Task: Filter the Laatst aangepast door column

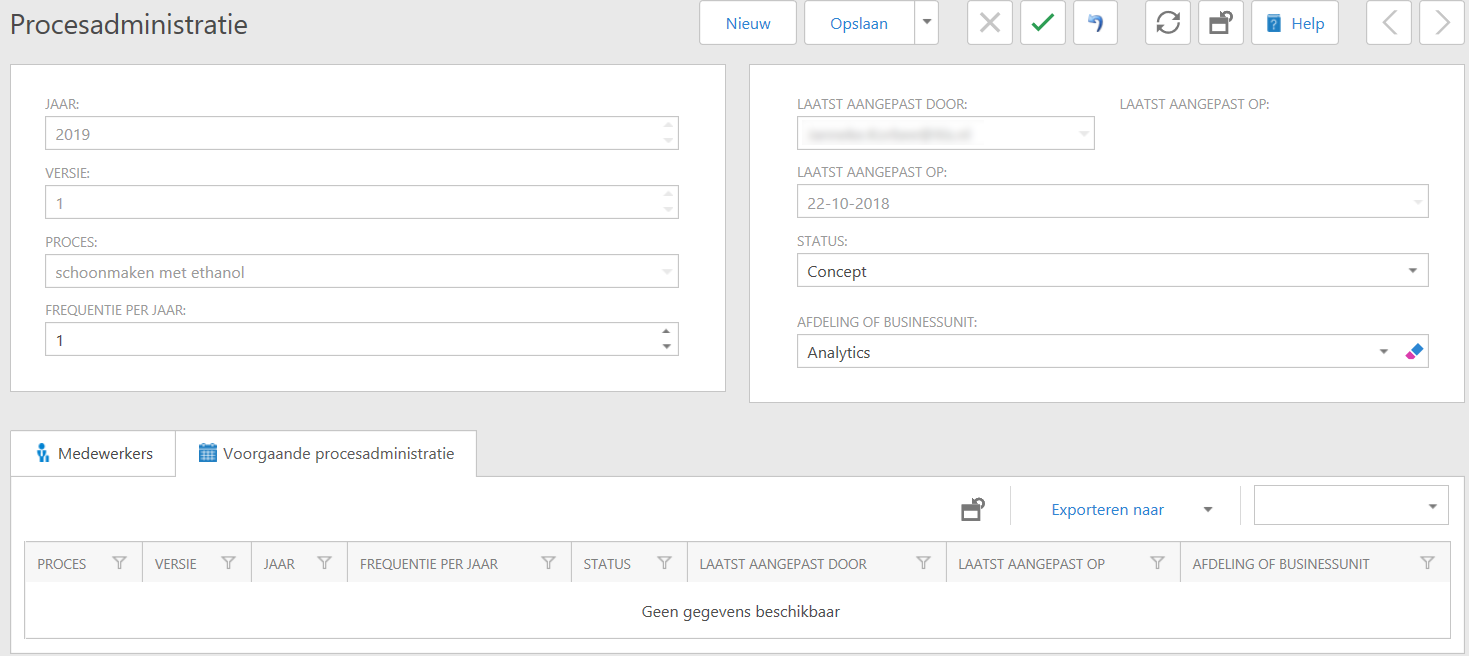Action: (923, 564)
